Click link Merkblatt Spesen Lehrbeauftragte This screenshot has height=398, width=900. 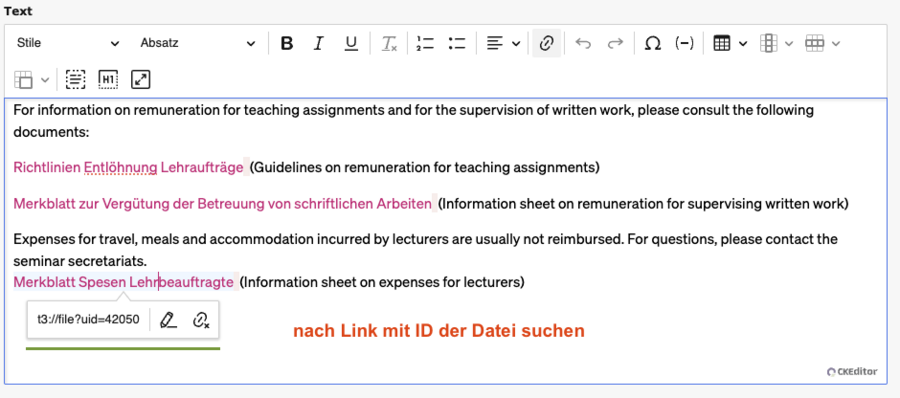point(123,282)
